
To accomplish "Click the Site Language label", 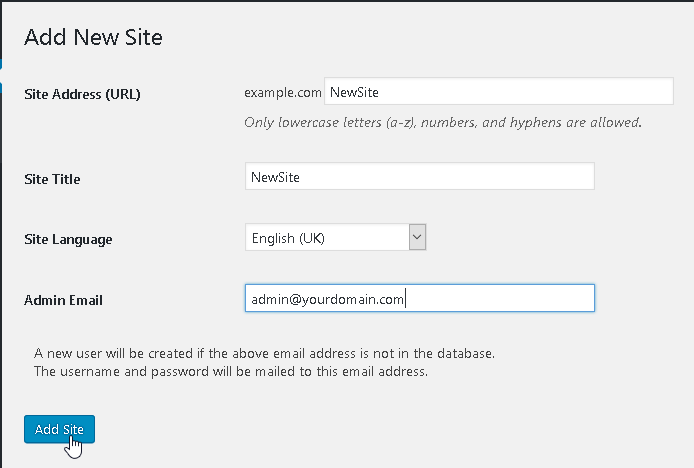I will (68, 239).
